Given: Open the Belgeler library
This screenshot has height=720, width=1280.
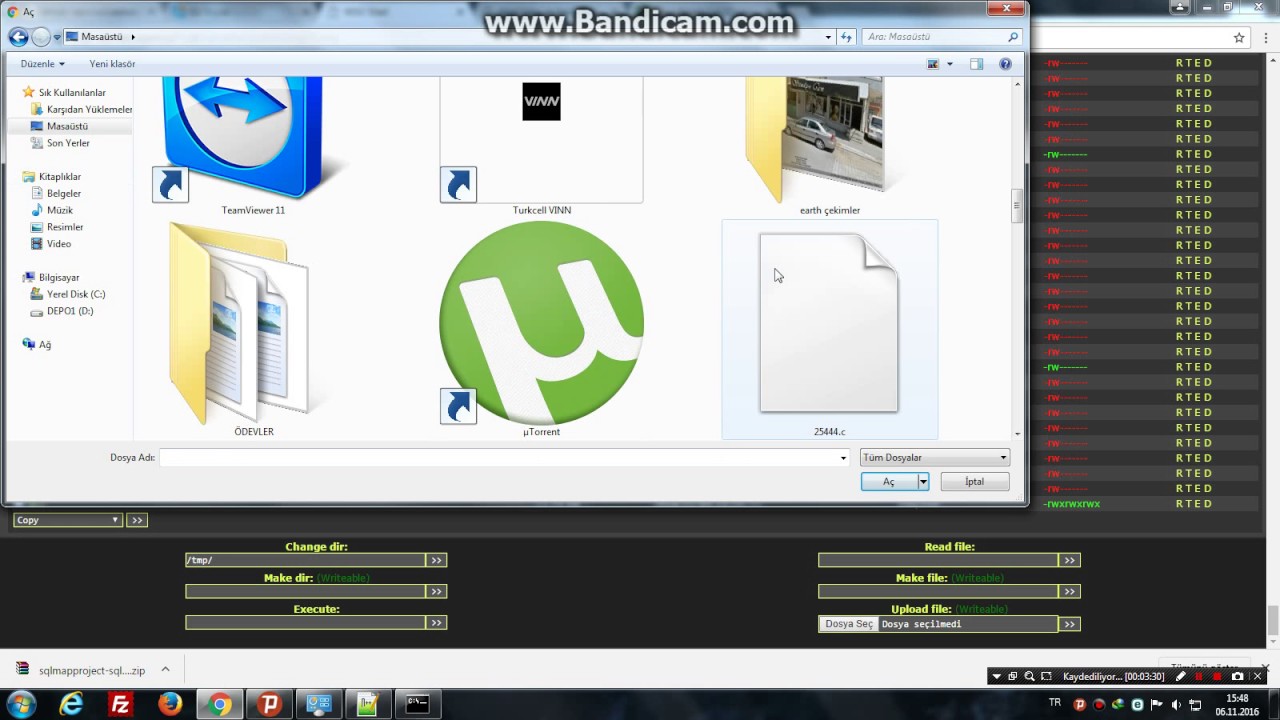Looking at the screenshot, I should pos(64,193).
